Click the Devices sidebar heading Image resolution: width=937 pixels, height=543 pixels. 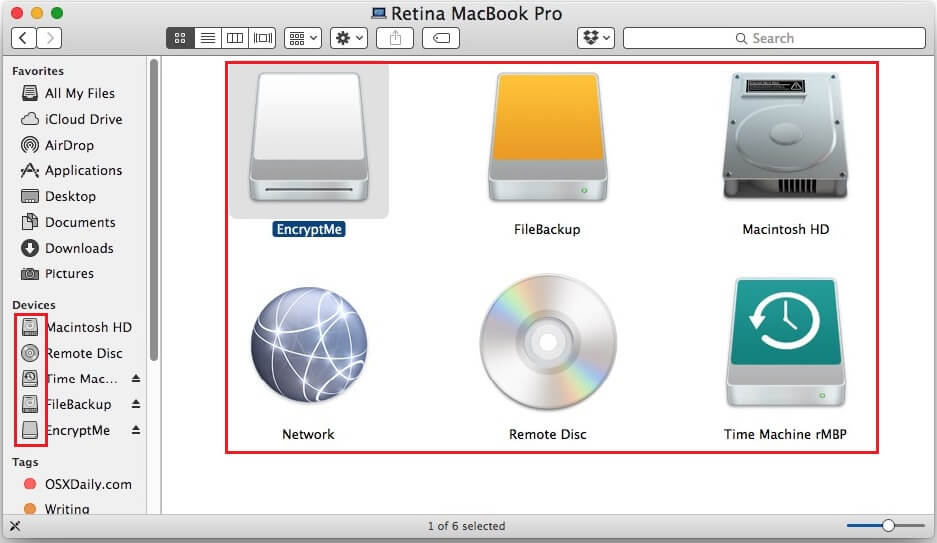tap(33, 305)
